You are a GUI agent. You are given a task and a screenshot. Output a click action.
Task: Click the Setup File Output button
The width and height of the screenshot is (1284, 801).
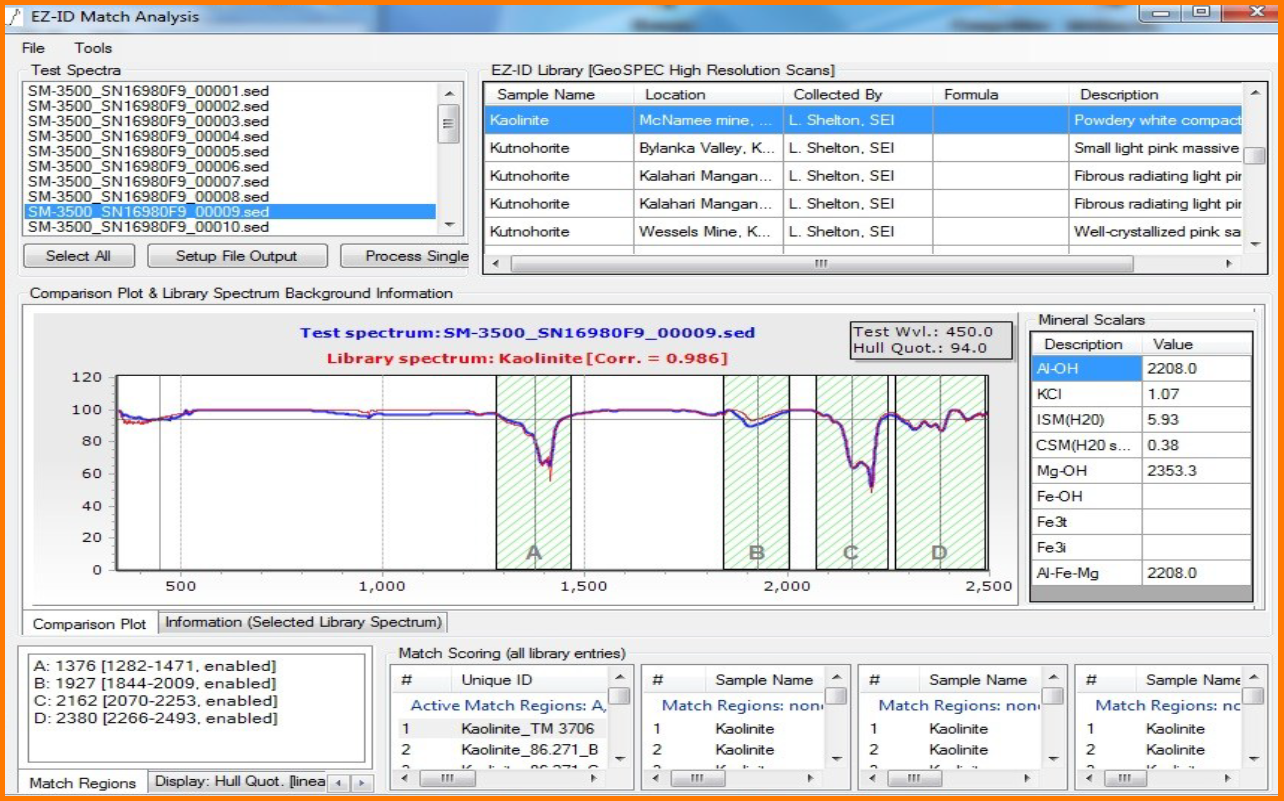[237, 256]
